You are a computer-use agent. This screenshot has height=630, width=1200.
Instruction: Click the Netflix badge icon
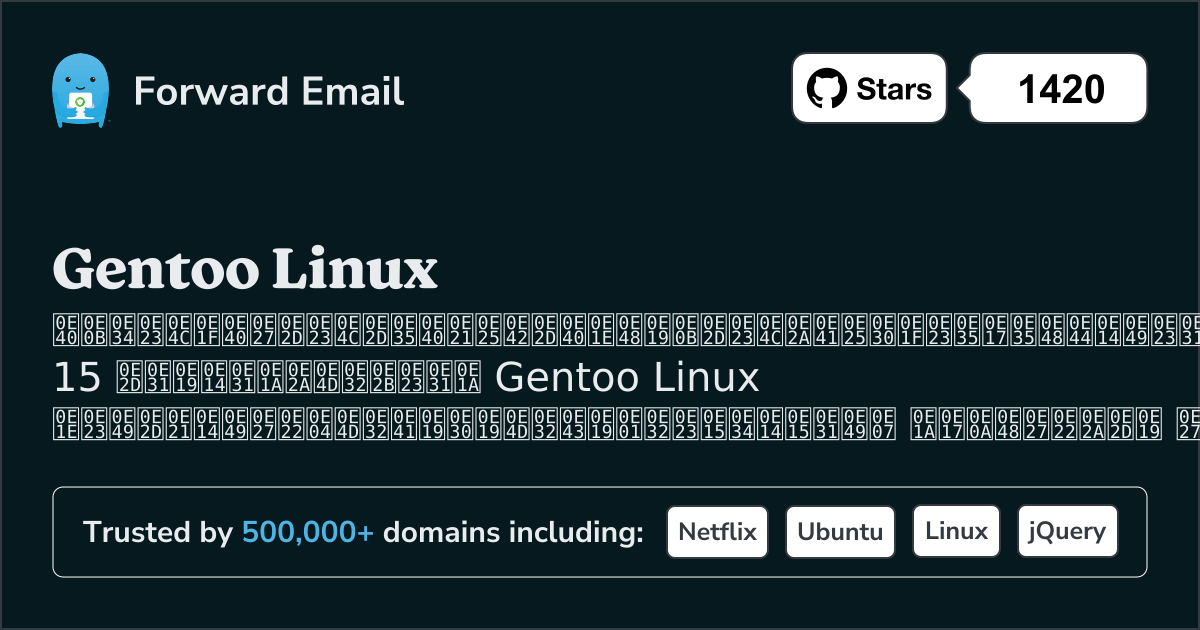(x=717, y=531)
